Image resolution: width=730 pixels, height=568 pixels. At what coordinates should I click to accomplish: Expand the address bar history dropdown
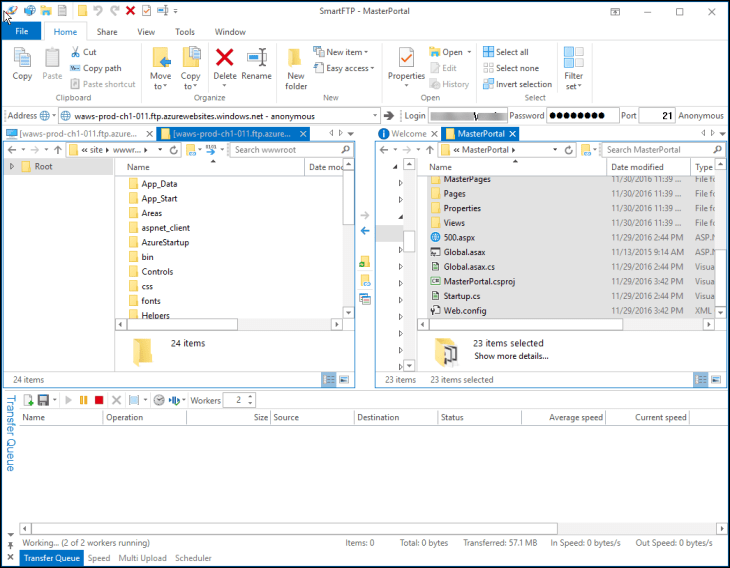(375, 115)
